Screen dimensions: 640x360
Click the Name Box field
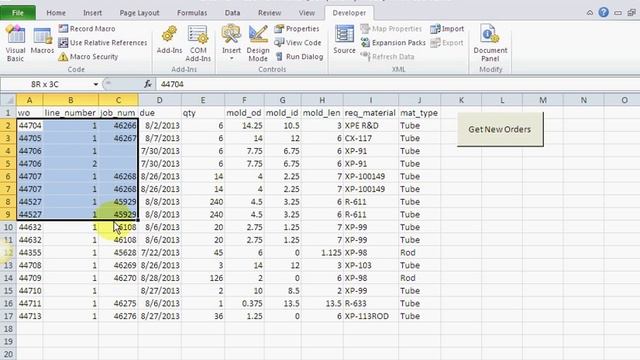click(46, 84)
